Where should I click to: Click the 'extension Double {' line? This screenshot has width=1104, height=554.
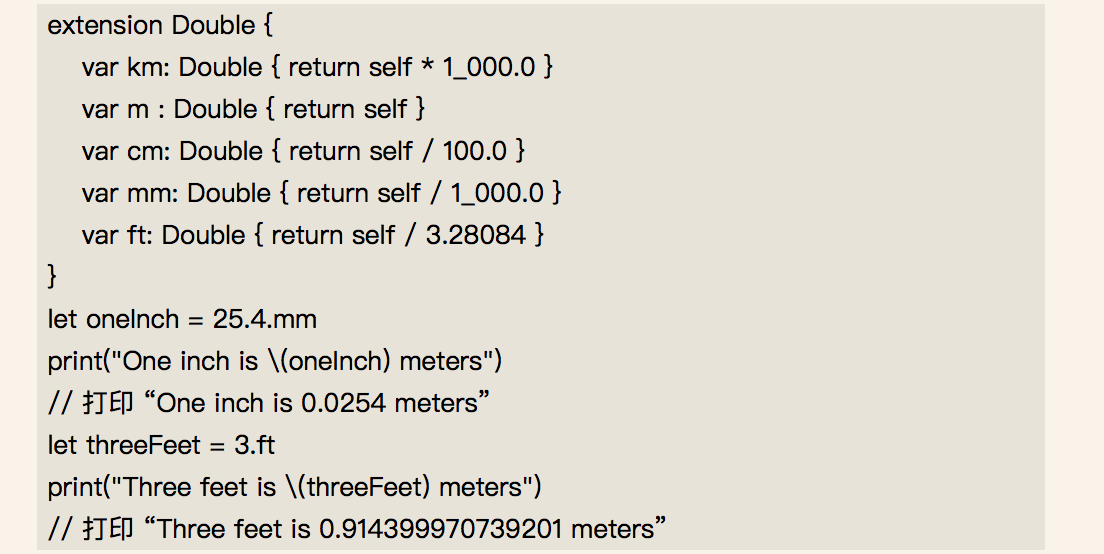160,25
